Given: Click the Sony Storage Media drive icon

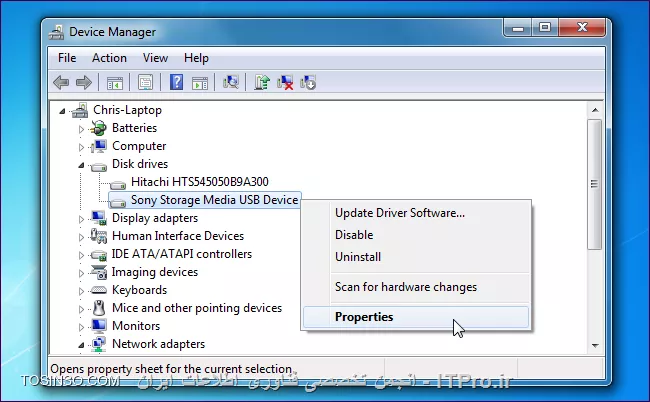Looking at the screenshot, I should (118, 203).
